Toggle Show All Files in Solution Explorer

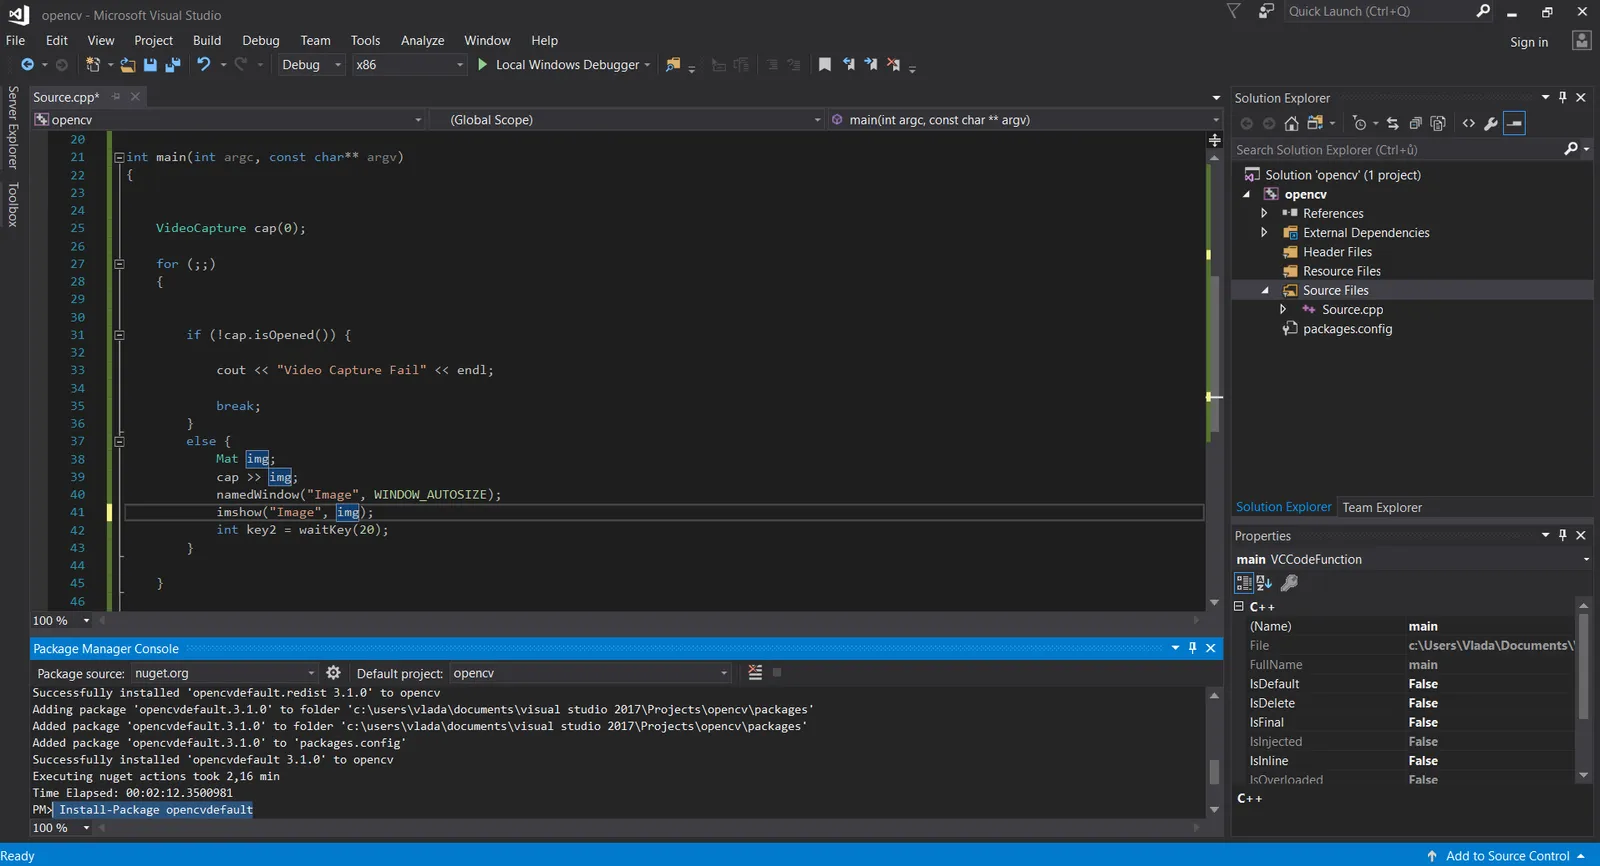(x=1438, y=124)
